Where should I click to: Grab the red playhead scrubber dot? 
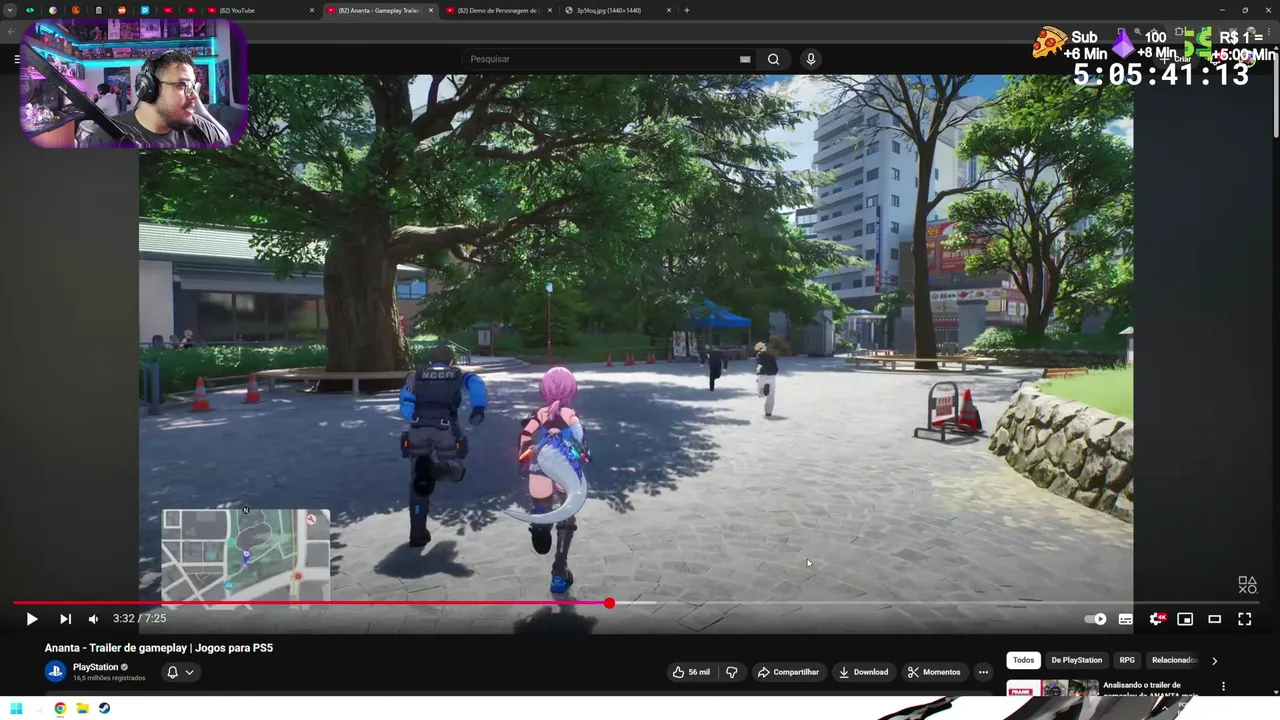click(x=609, y=603)
